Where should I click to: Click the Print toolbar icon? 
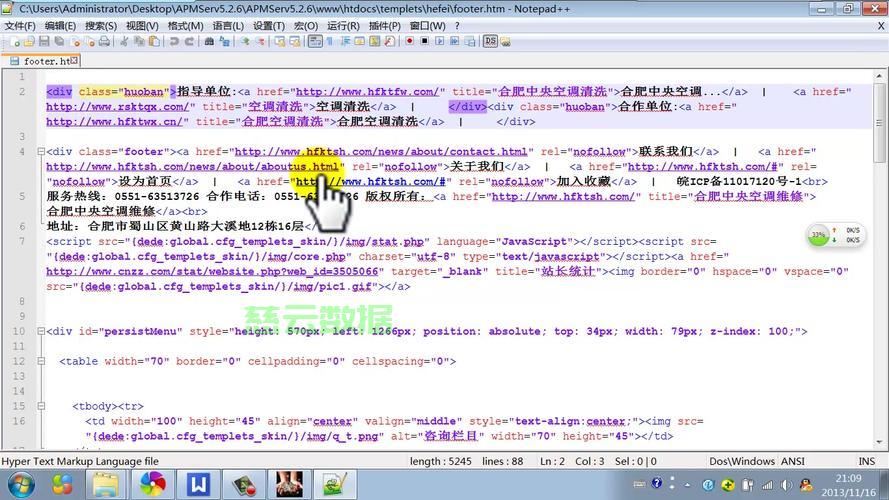104,41
